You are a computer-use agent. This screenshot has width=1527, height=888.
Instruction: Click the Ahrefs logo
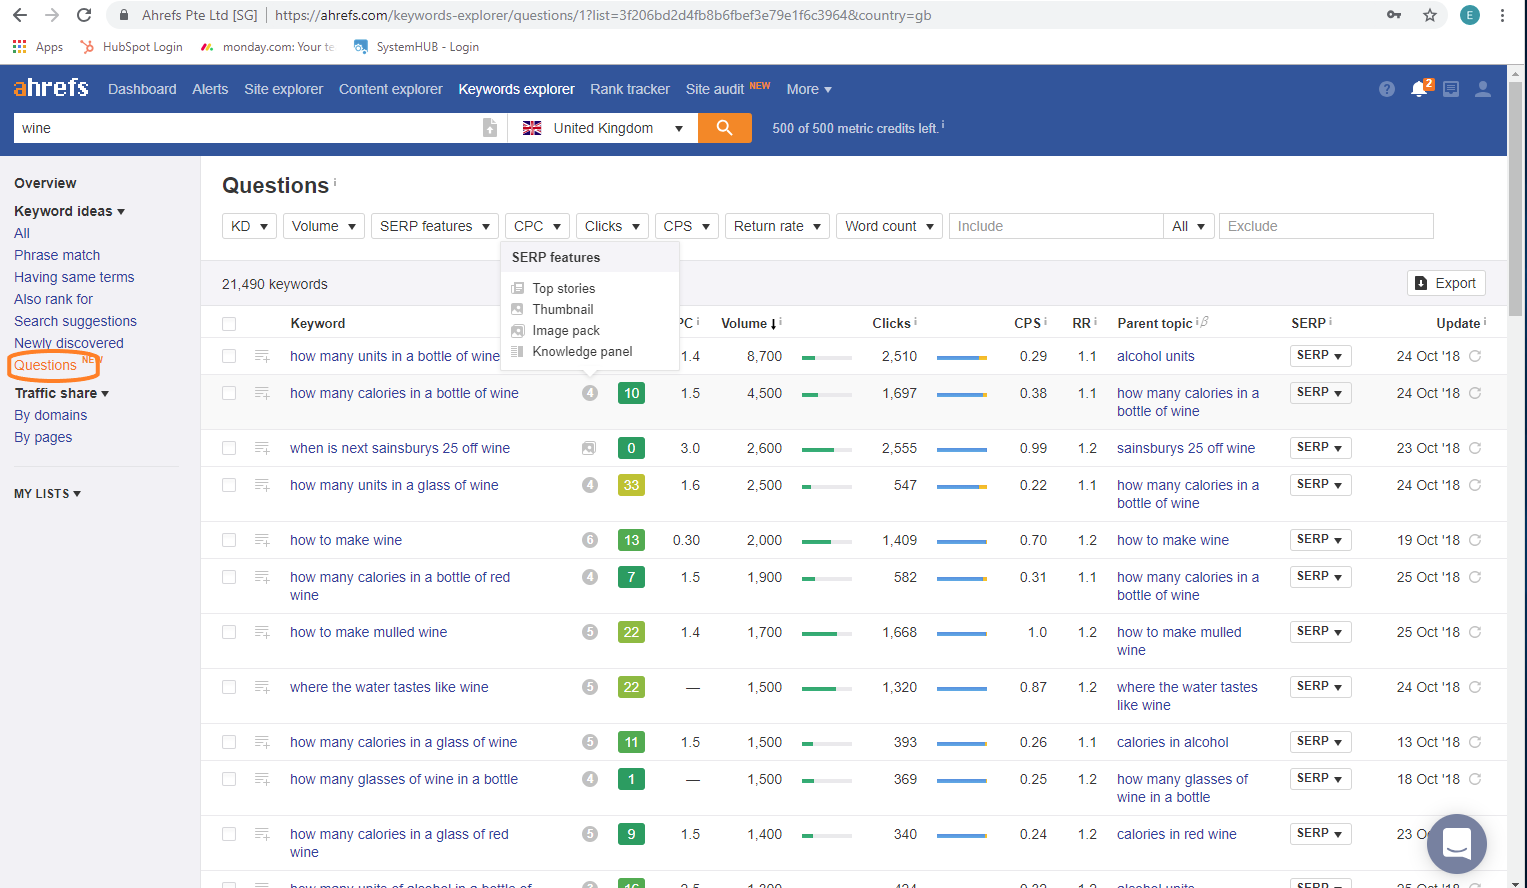point(51,88)
